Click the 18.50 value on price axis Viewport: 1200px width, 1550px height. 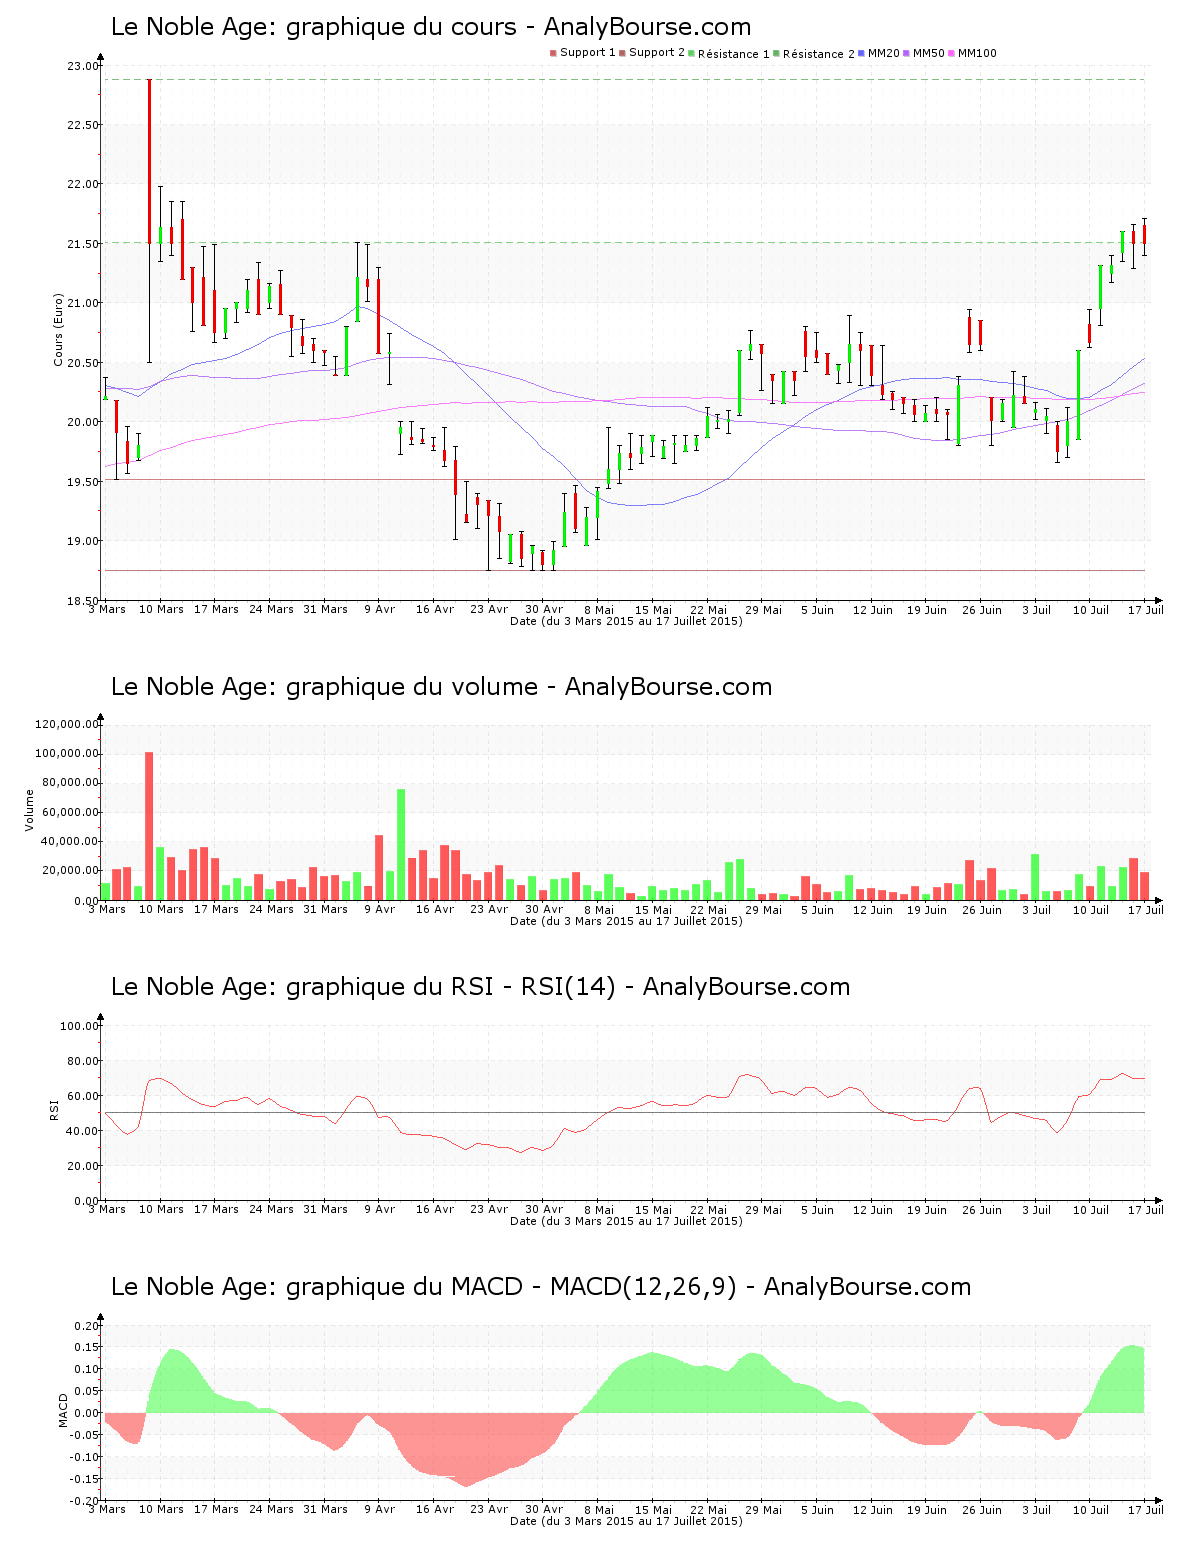coord(83,601)
